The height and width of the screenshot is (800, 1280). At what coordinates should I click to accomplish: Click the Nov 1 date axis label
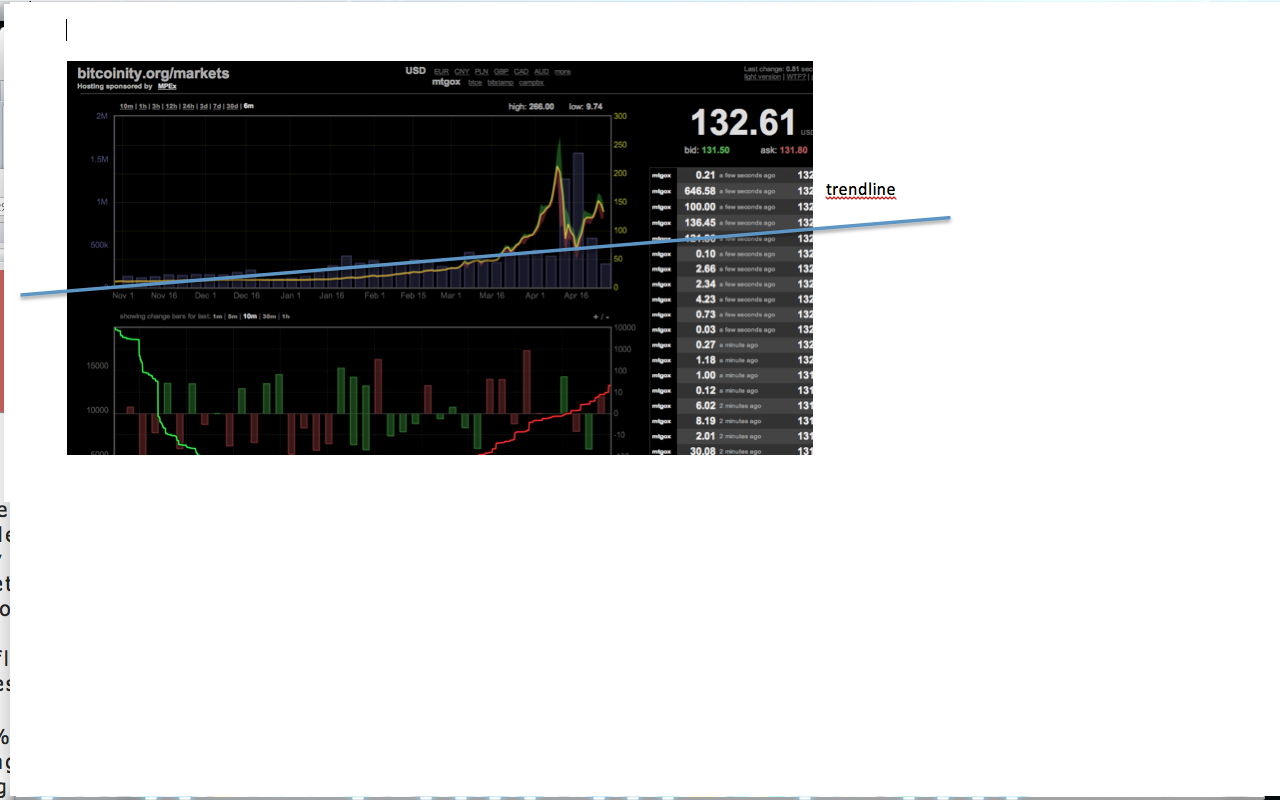[123, 296]
